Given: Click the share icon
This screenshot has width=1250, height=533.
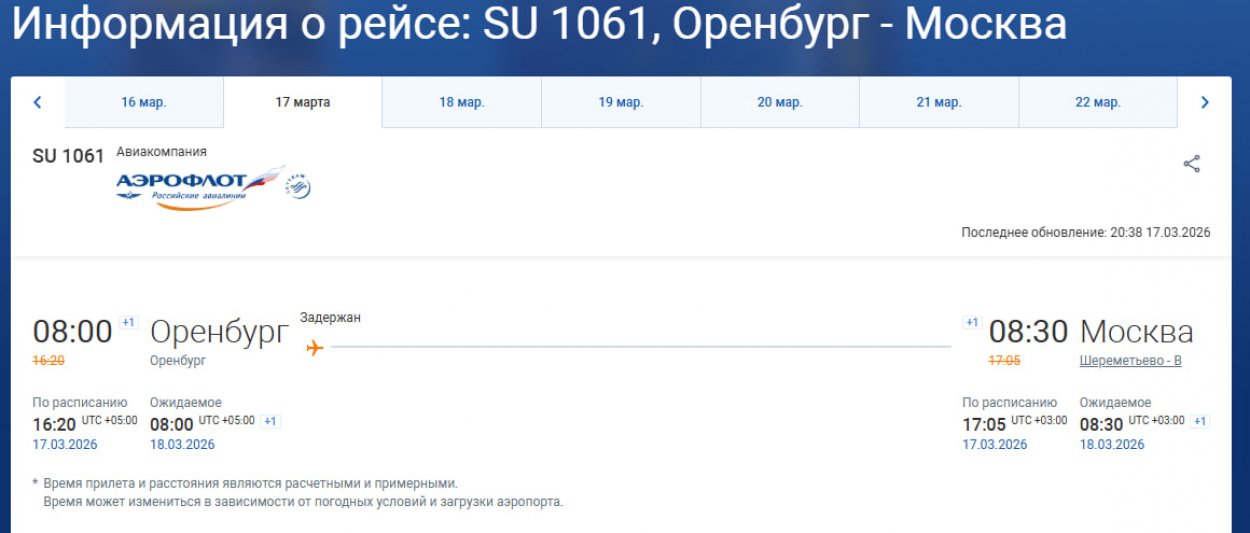Looking at the screenshot, I should (1191, 164).
